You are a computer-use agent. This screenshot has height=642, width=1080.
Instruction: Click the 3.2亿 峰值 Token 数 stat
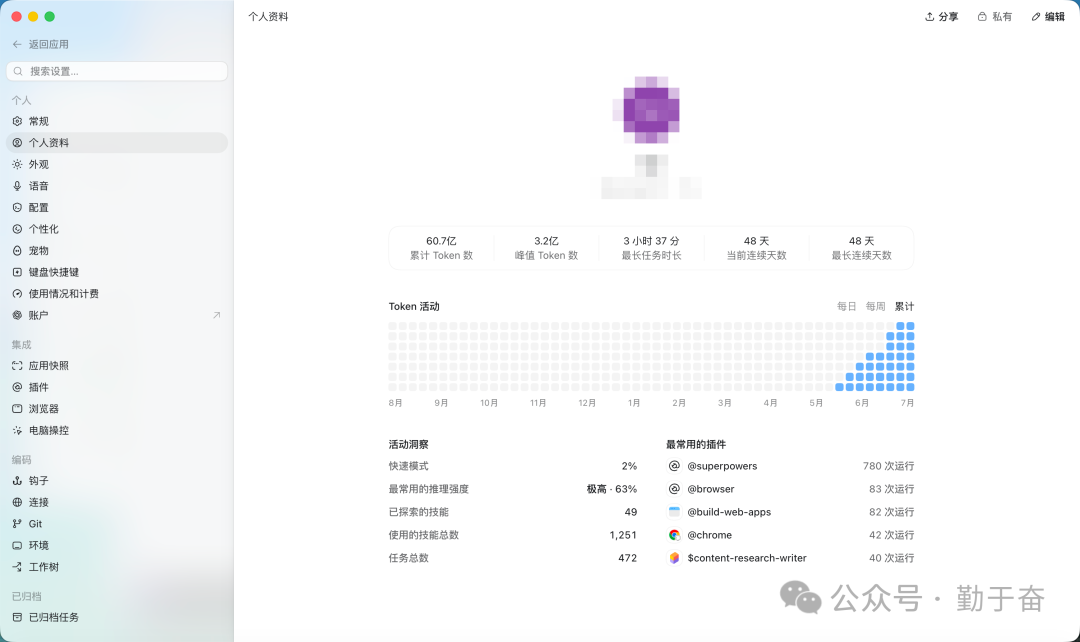(x=546, y=248)
